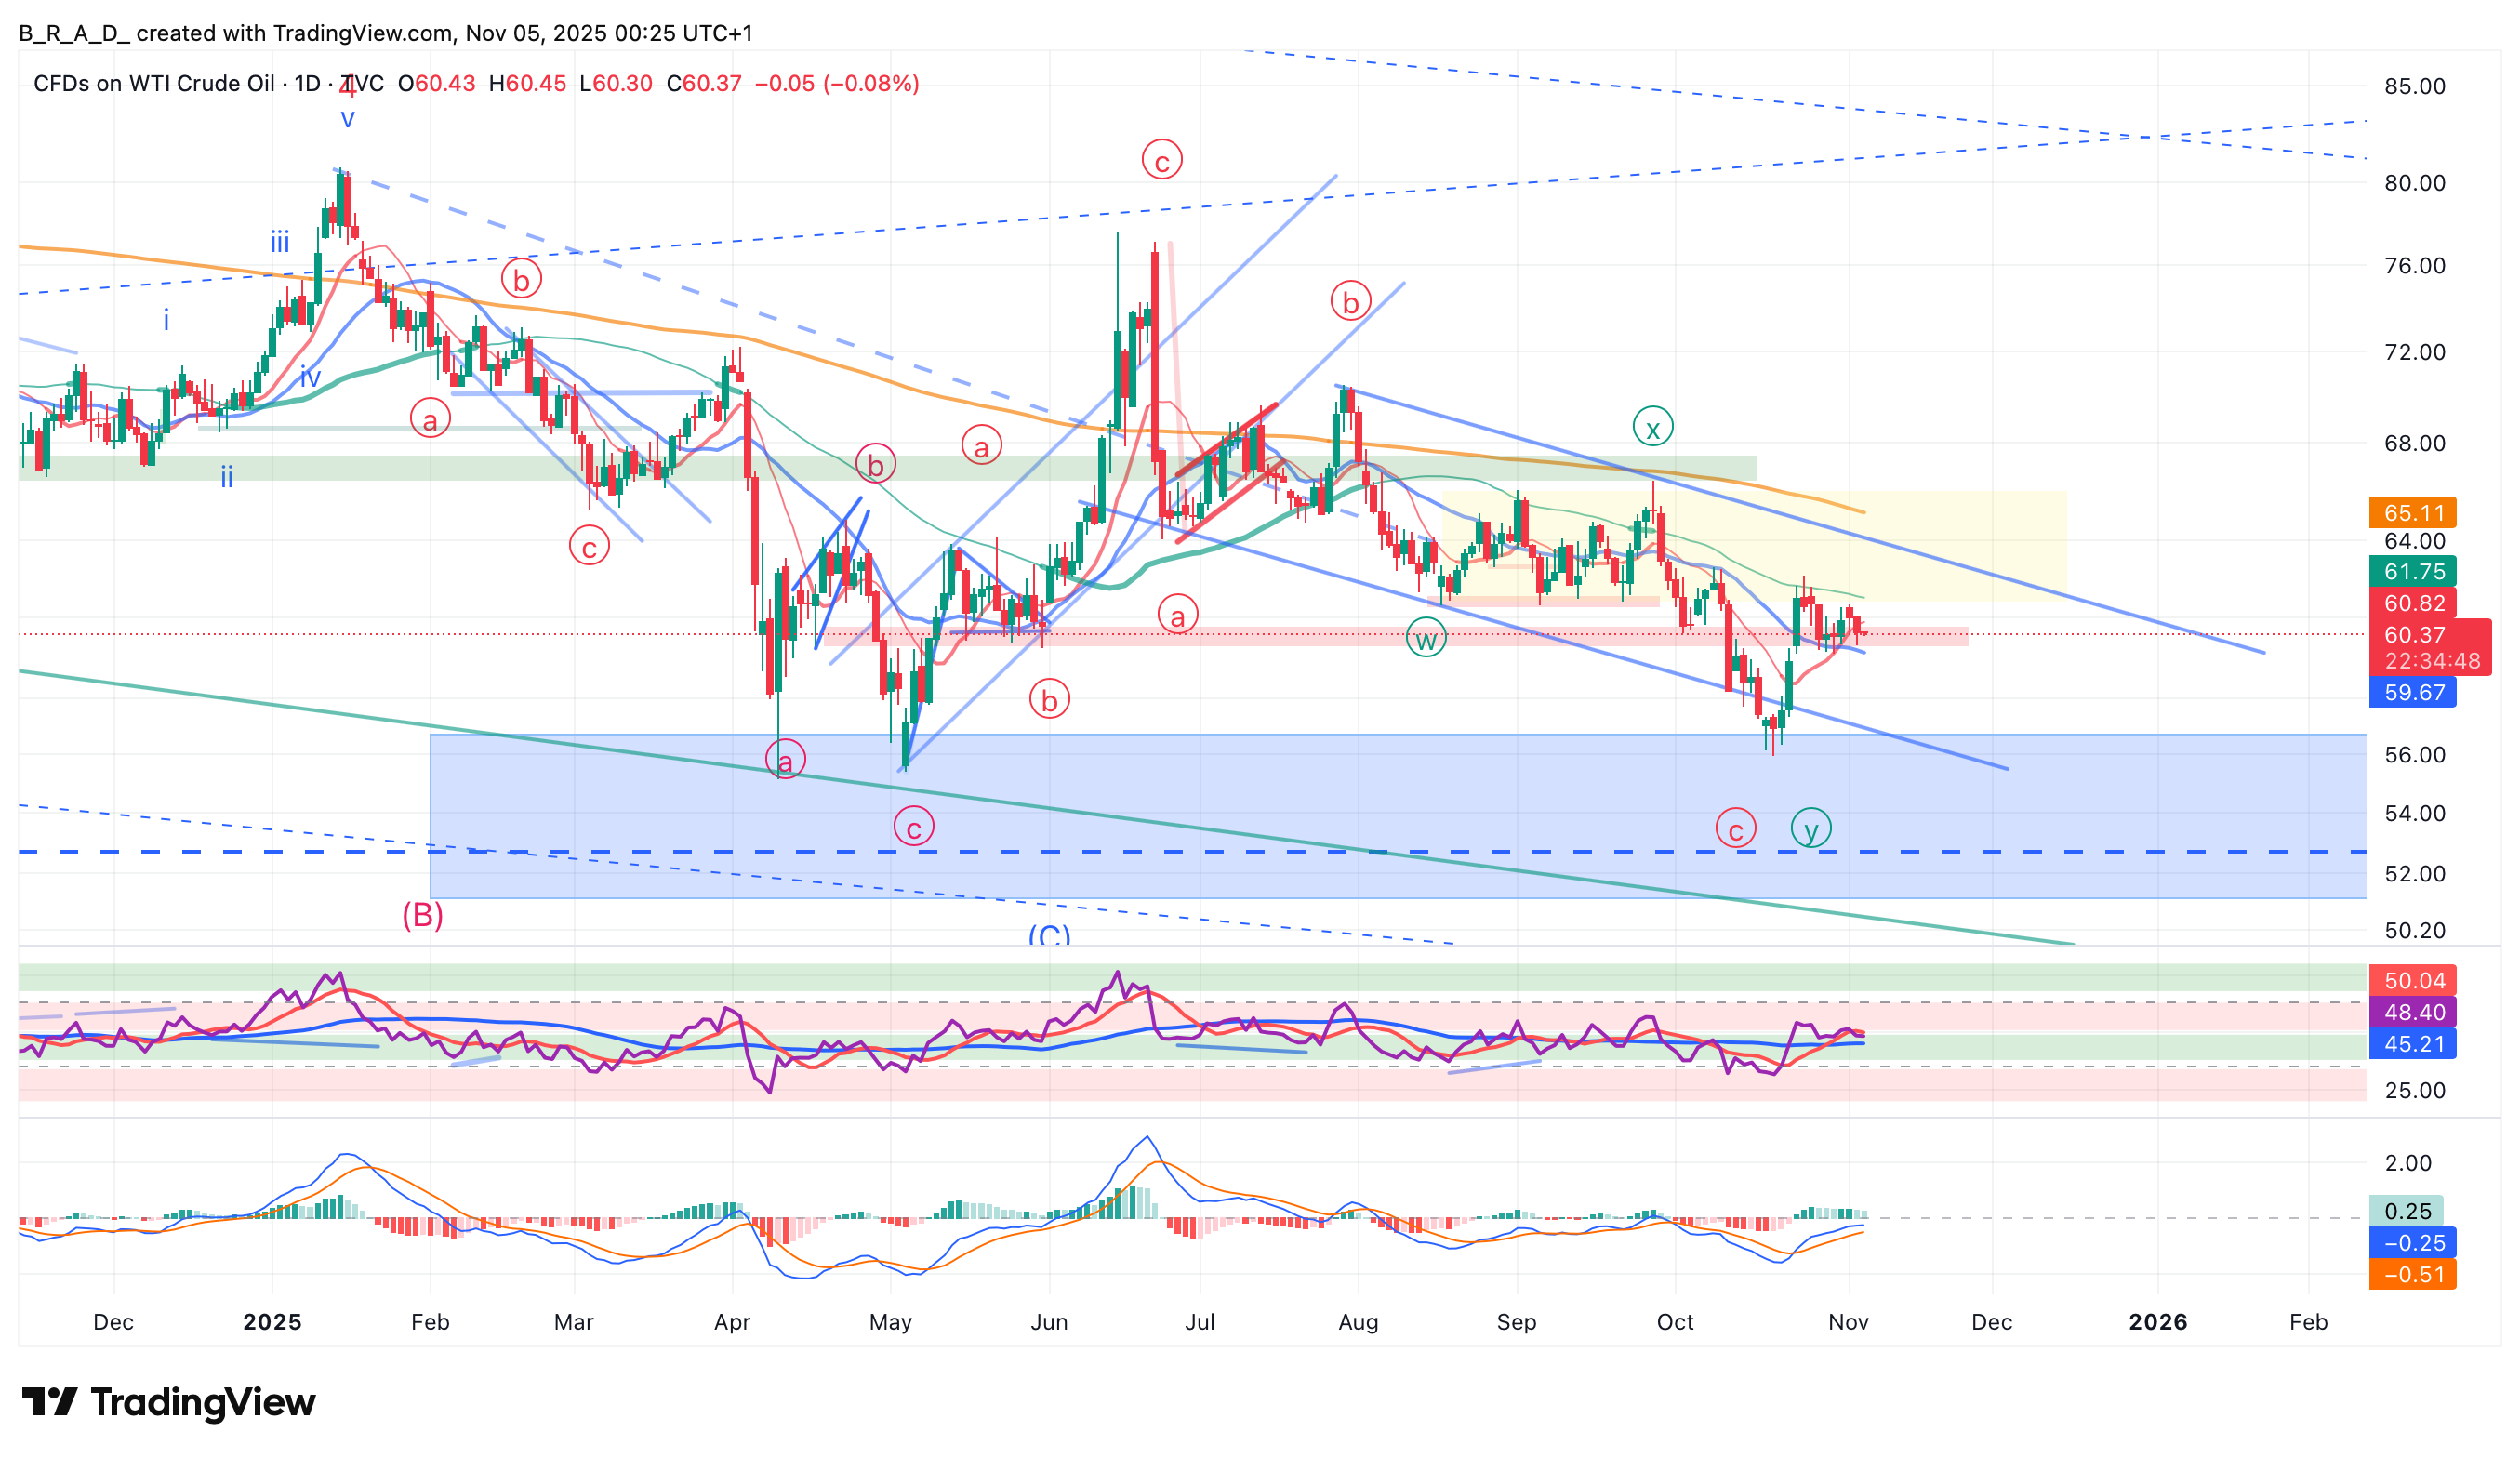This screenshot has width=2520, height=1458.
Task: Click the orange -0.51 MACD signal label
Action: click(x=2412, y=1275)
